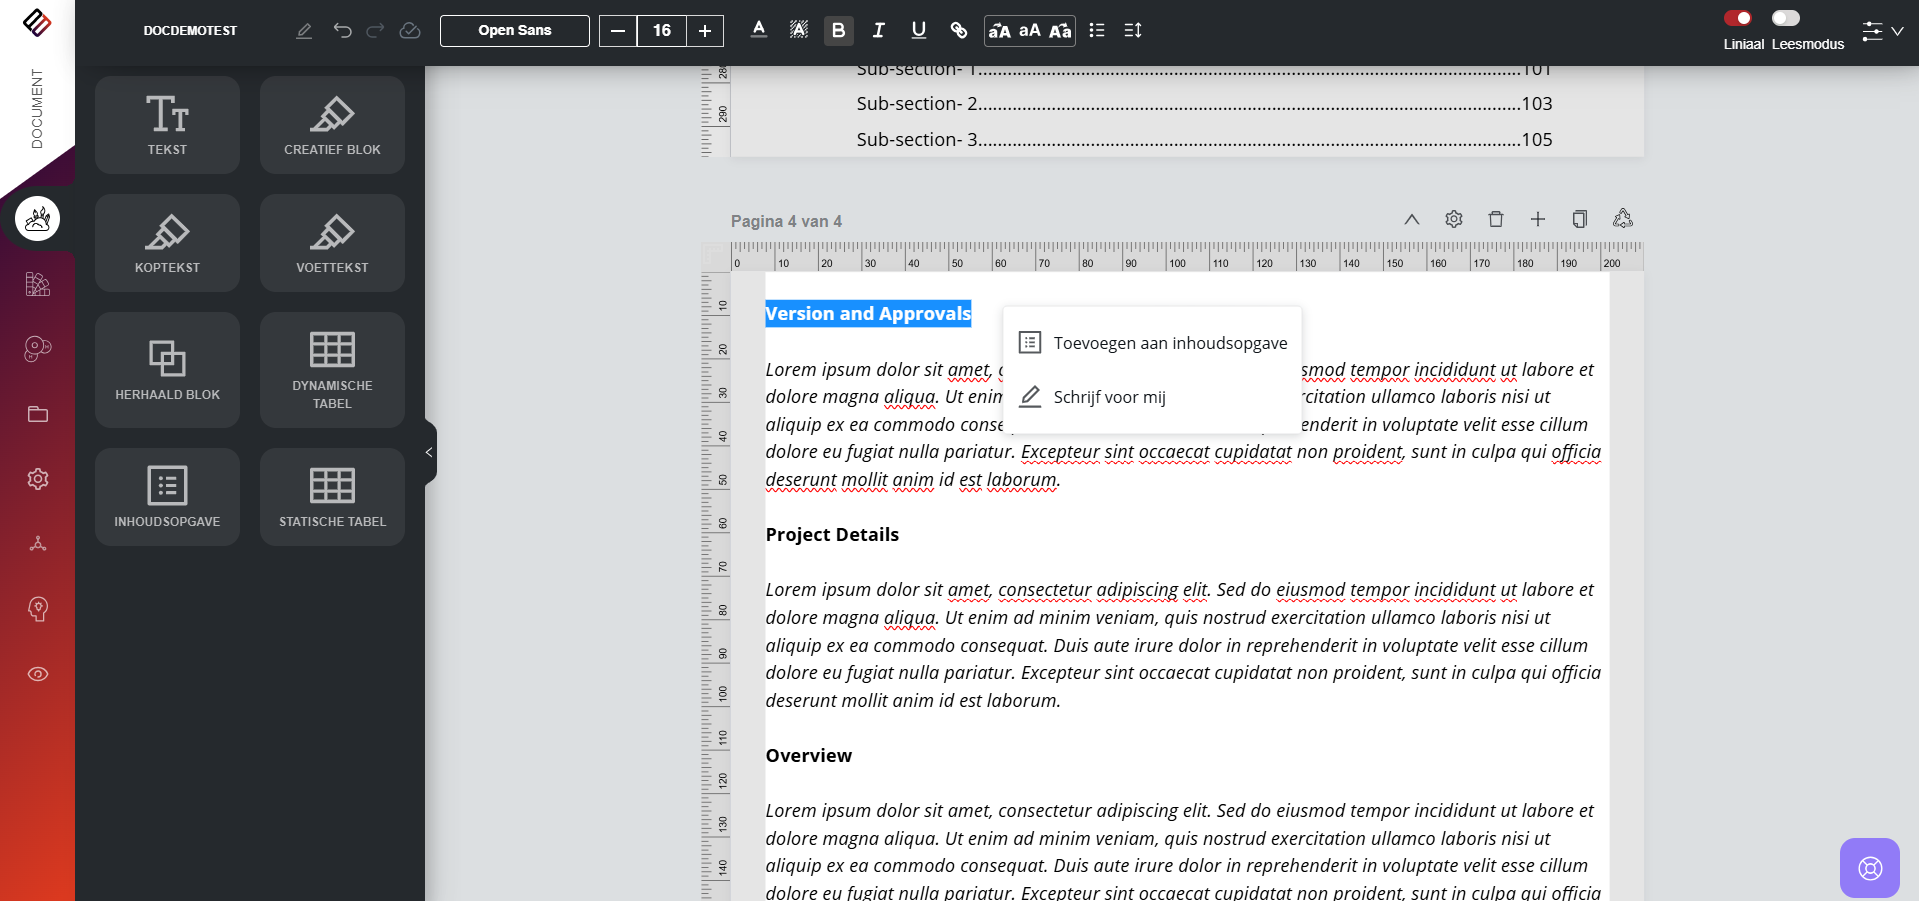Enable the Leesmodus toggle
The height and width of the screenshot is (901, 1919).
[x=1785, y=18]
